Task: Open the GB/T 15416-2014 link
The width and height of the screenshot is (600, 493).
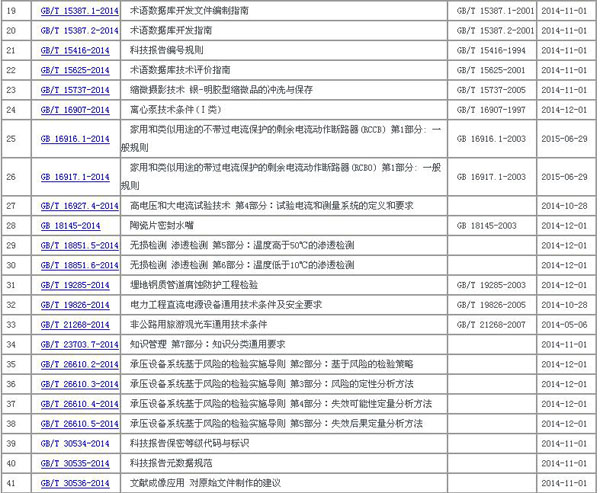Action: pos(75,51)
